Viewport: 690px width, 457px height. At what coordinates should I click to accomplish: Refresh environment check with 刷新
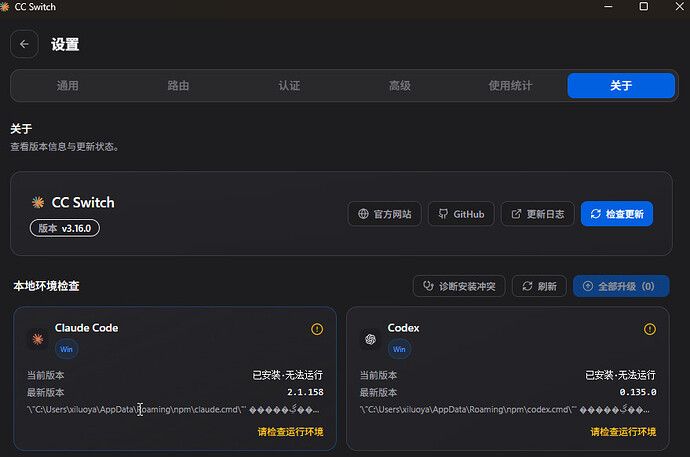(539, 286)
